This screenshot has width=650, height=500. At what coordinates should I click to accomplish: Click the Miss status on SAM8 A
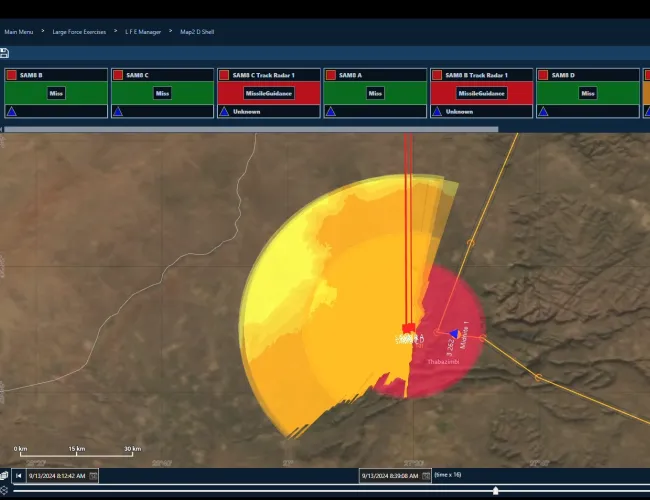coord(375,93)
